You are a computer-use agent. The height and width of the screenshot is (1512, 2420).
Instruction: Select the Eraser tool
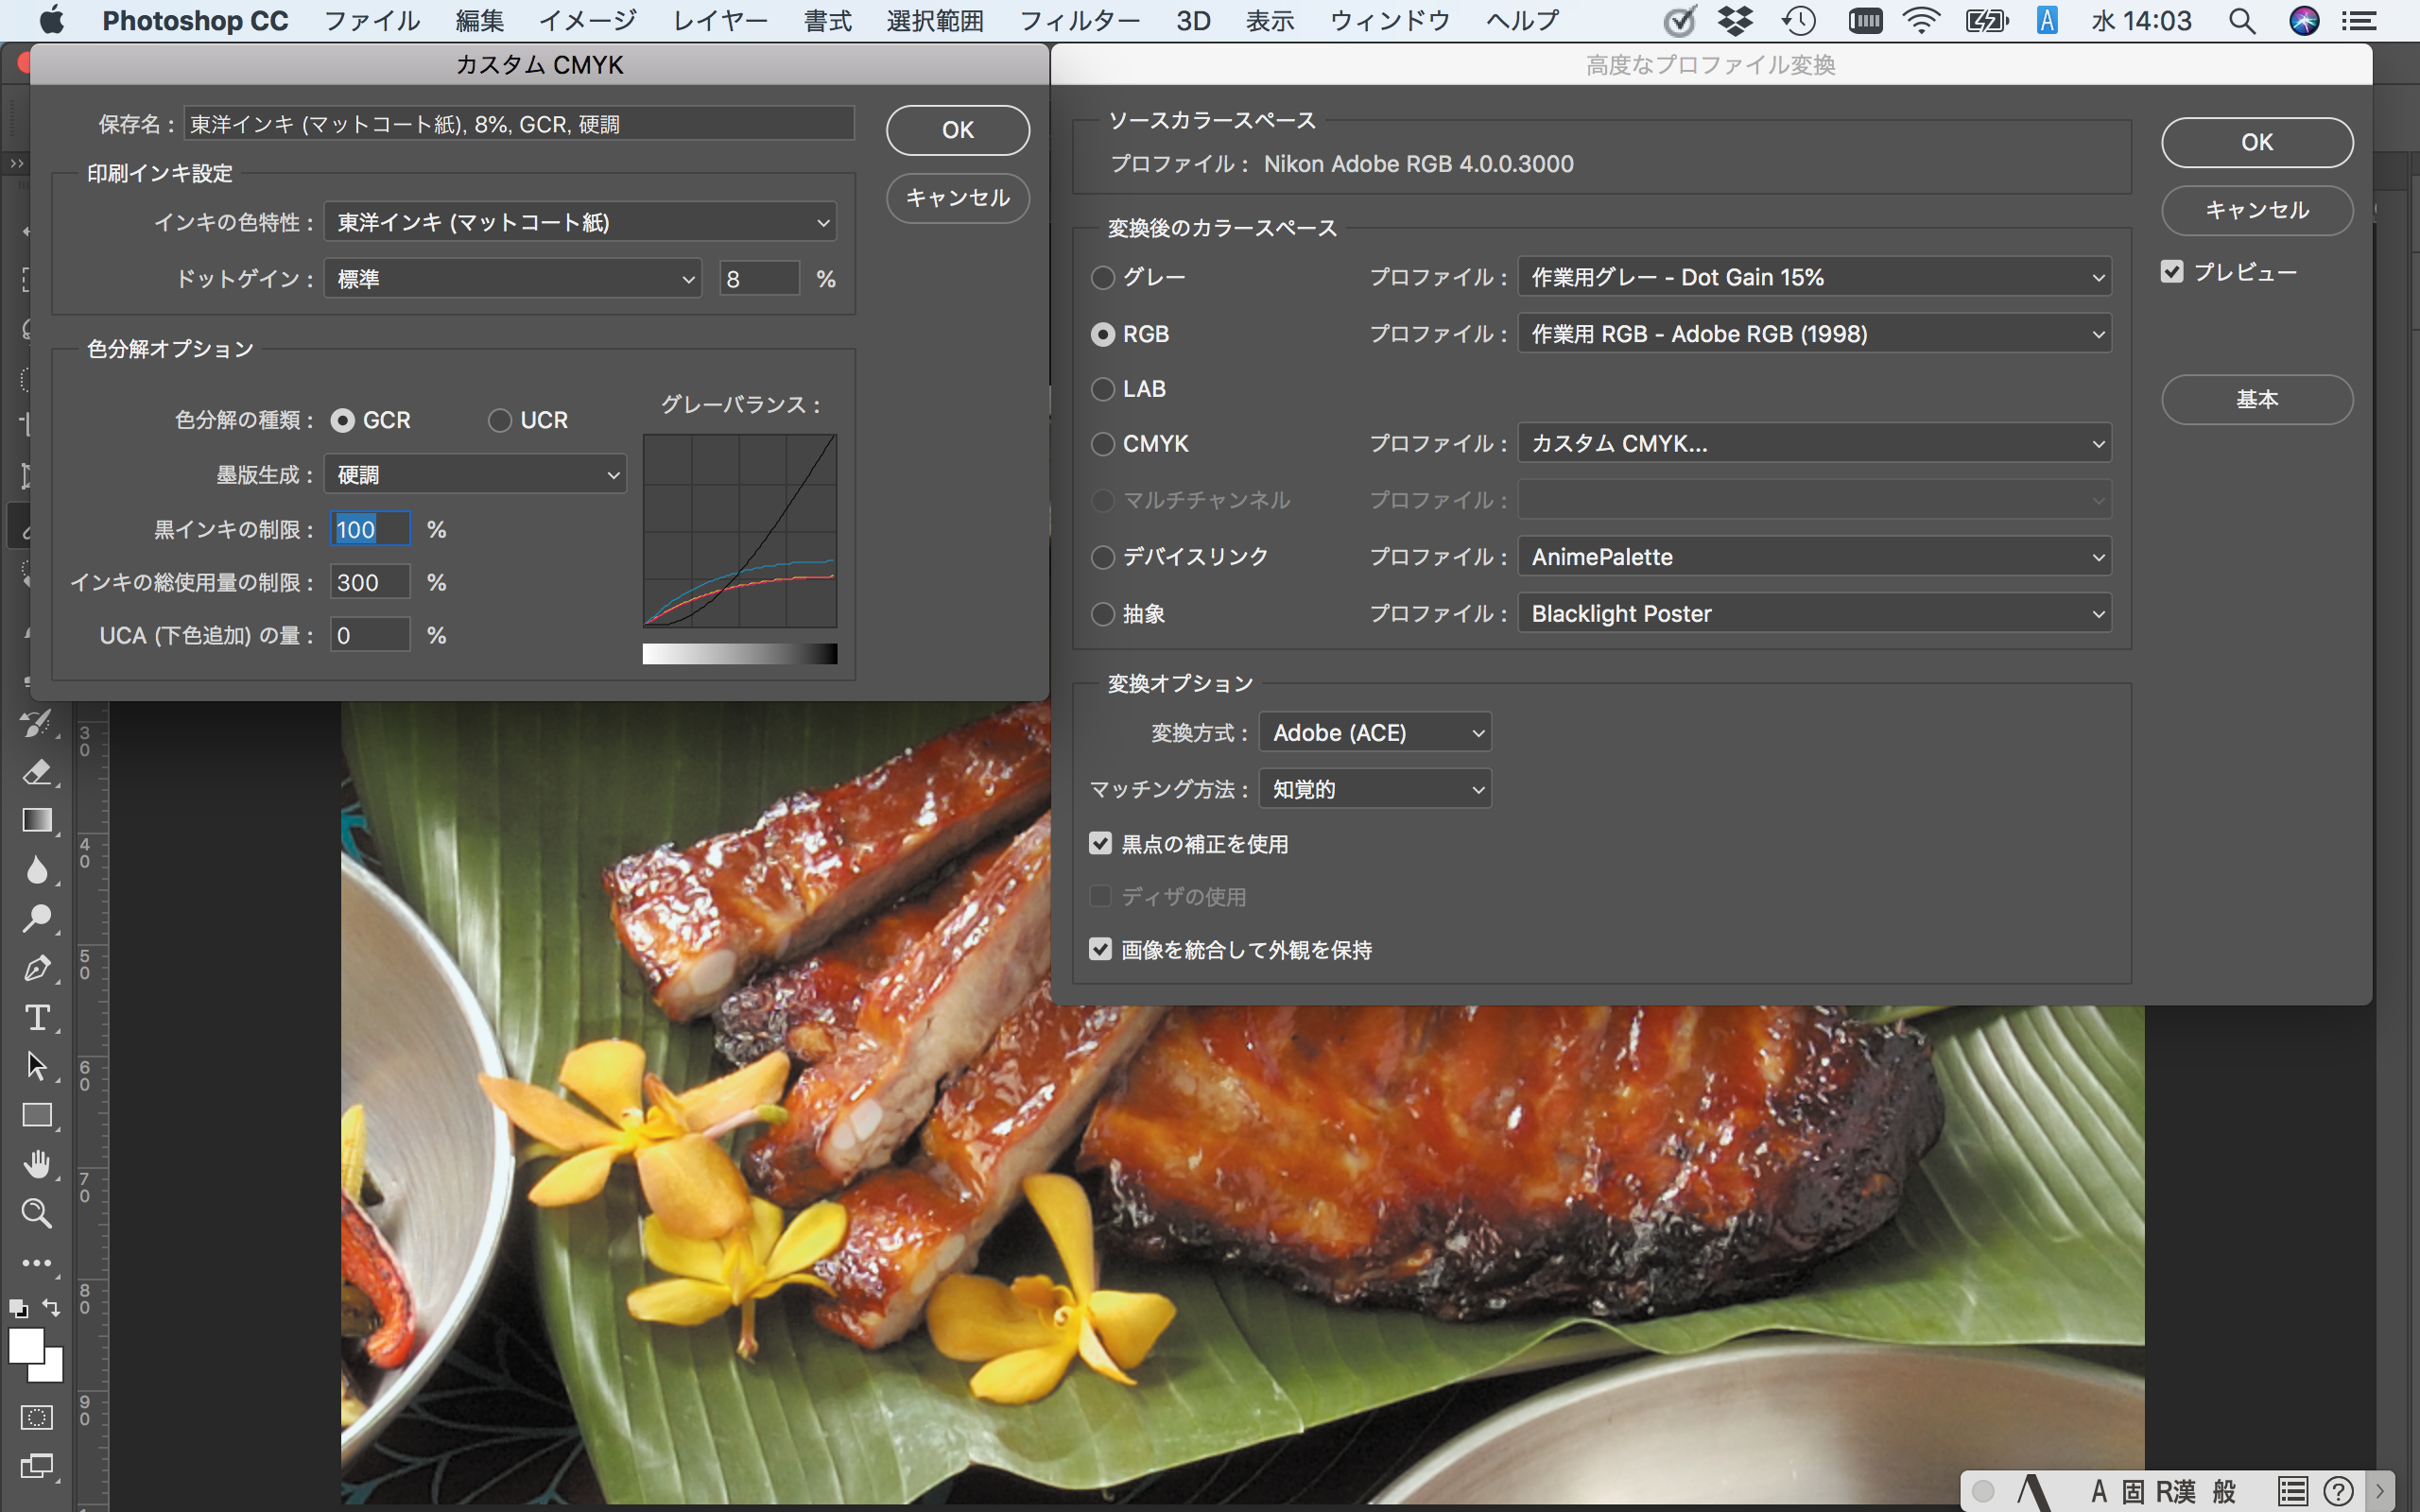tap(37, 772)
